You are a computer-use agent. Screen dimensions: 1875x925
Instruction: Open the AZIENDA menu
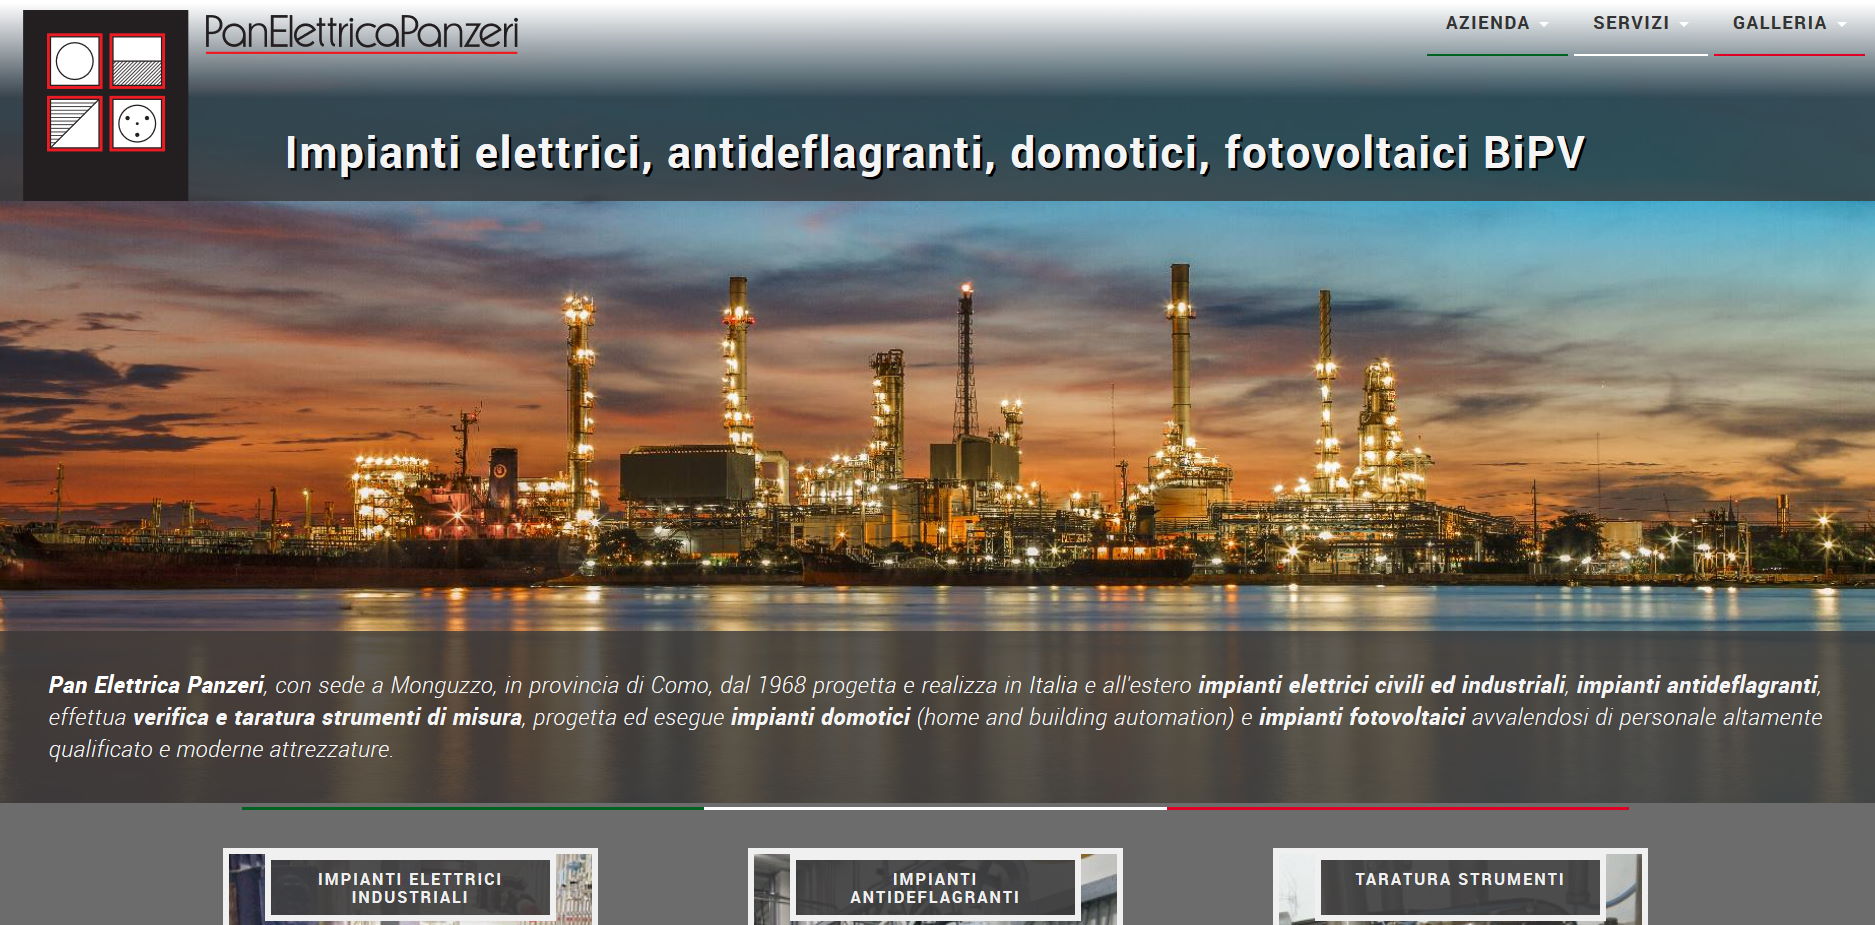coord(1487,23)
